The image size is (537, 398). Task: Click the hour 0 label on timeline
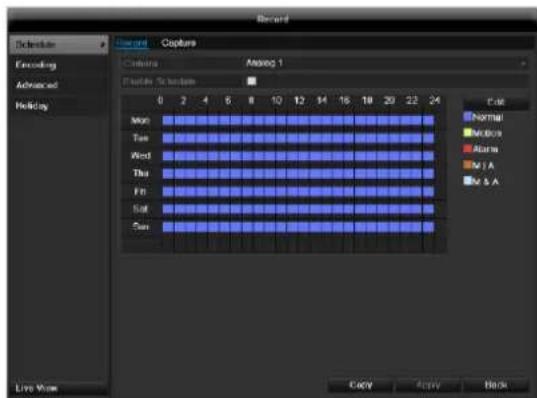click(160, 100)
